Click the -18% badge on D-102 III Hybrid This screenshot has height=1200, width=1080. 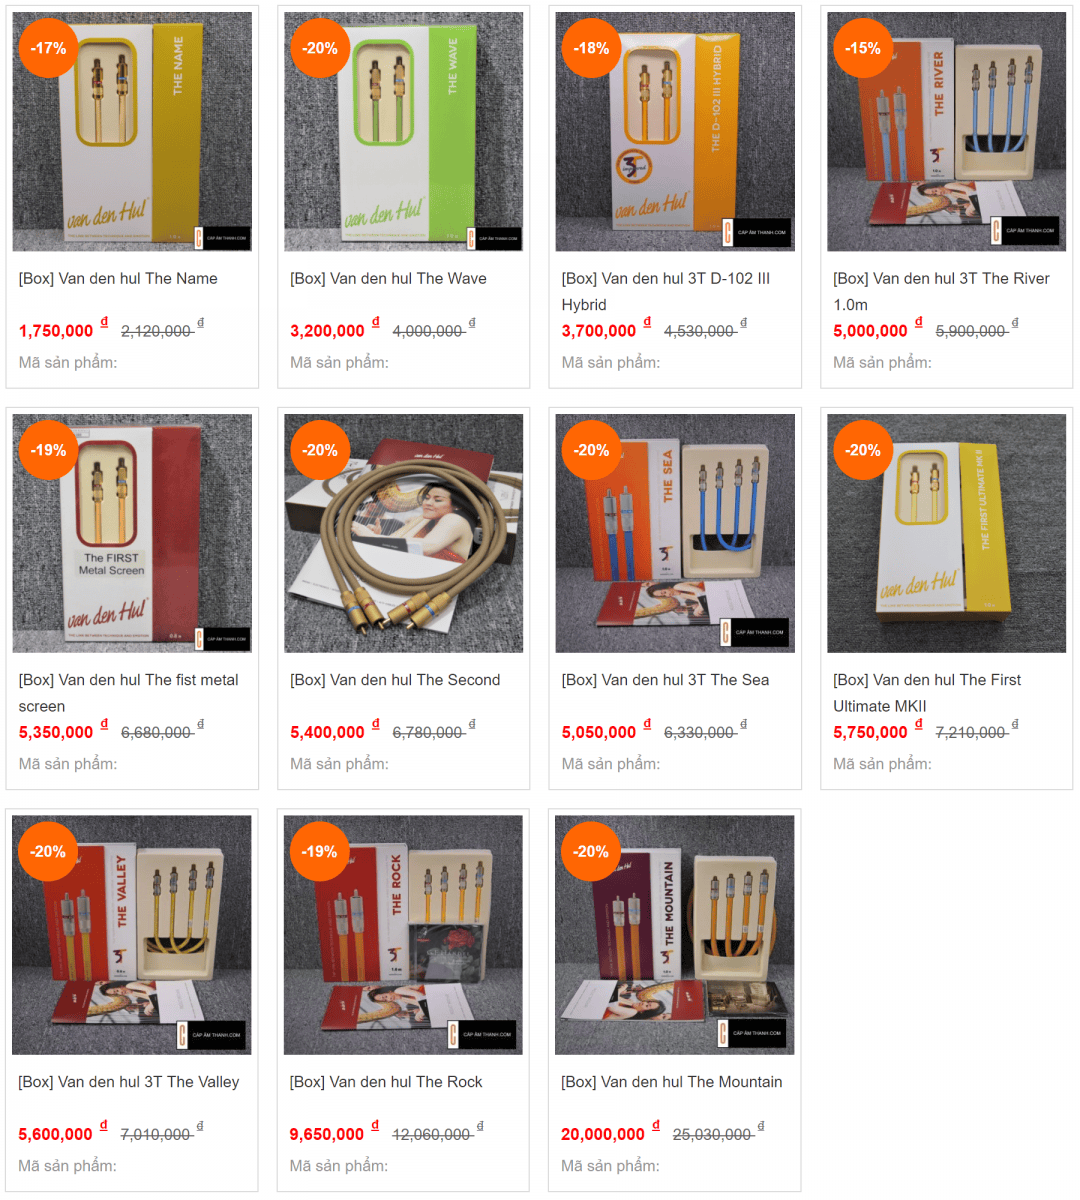point(592,48)
